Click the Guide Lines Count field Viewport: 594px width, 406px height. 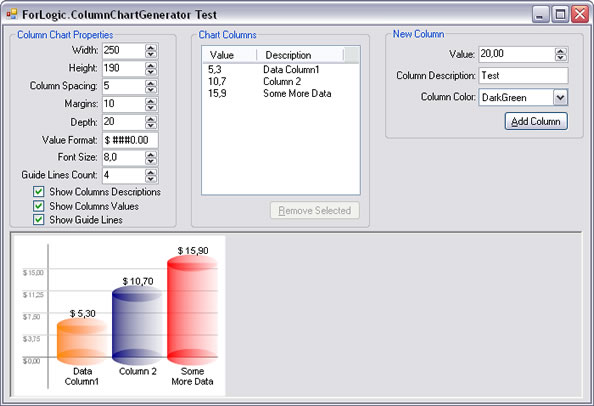click(x=124, y=175)
